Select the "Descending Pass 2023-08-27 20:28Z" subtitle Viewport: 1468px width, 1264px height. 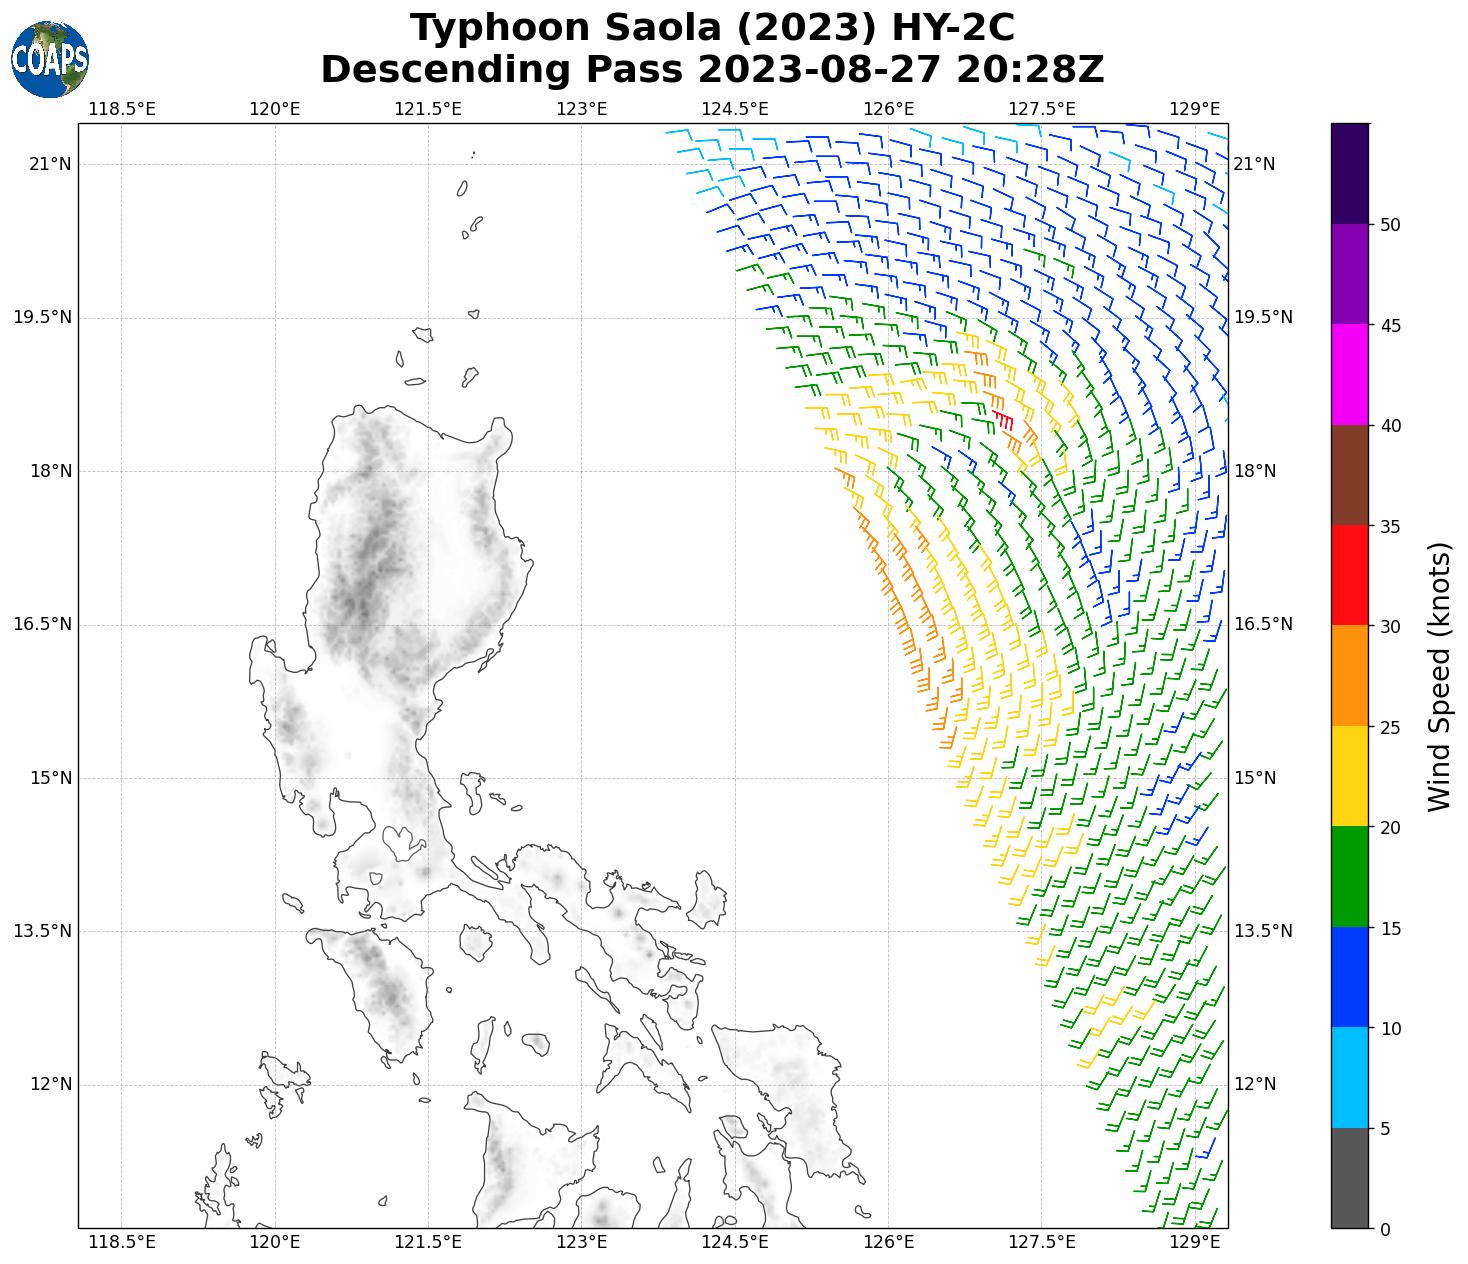click(712, 70)
